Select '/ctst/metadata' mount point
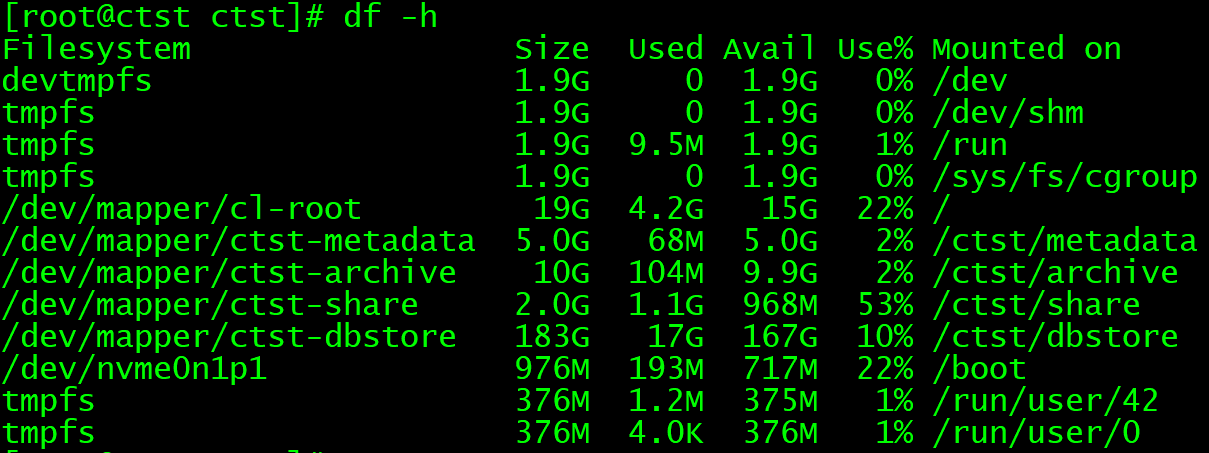This screenshot has width=1209, height=453. (1065, 241)
